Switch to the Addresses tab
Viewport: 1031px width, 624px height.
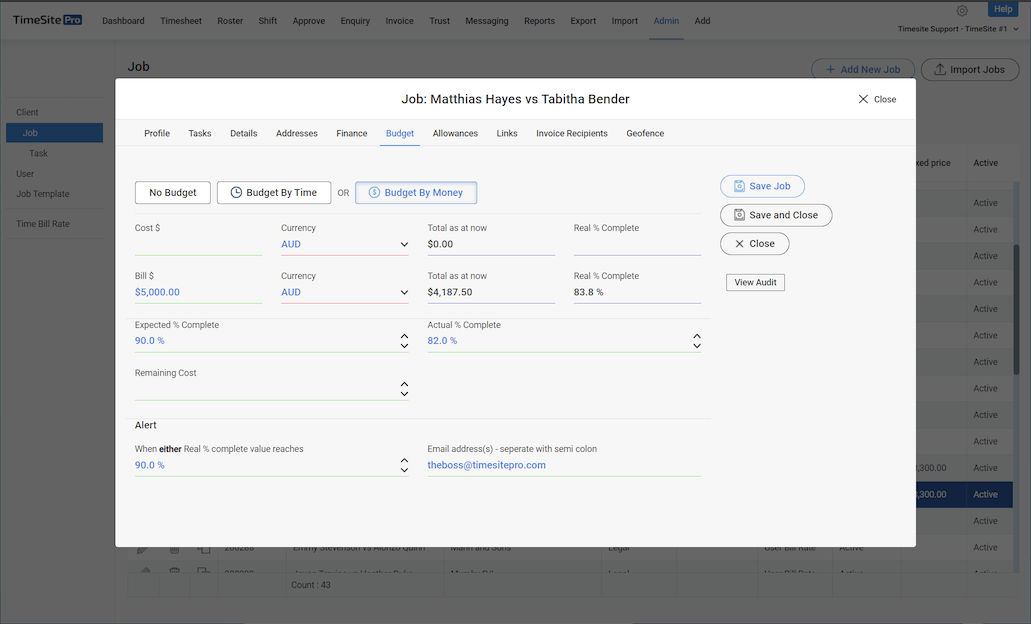point(297,133)
